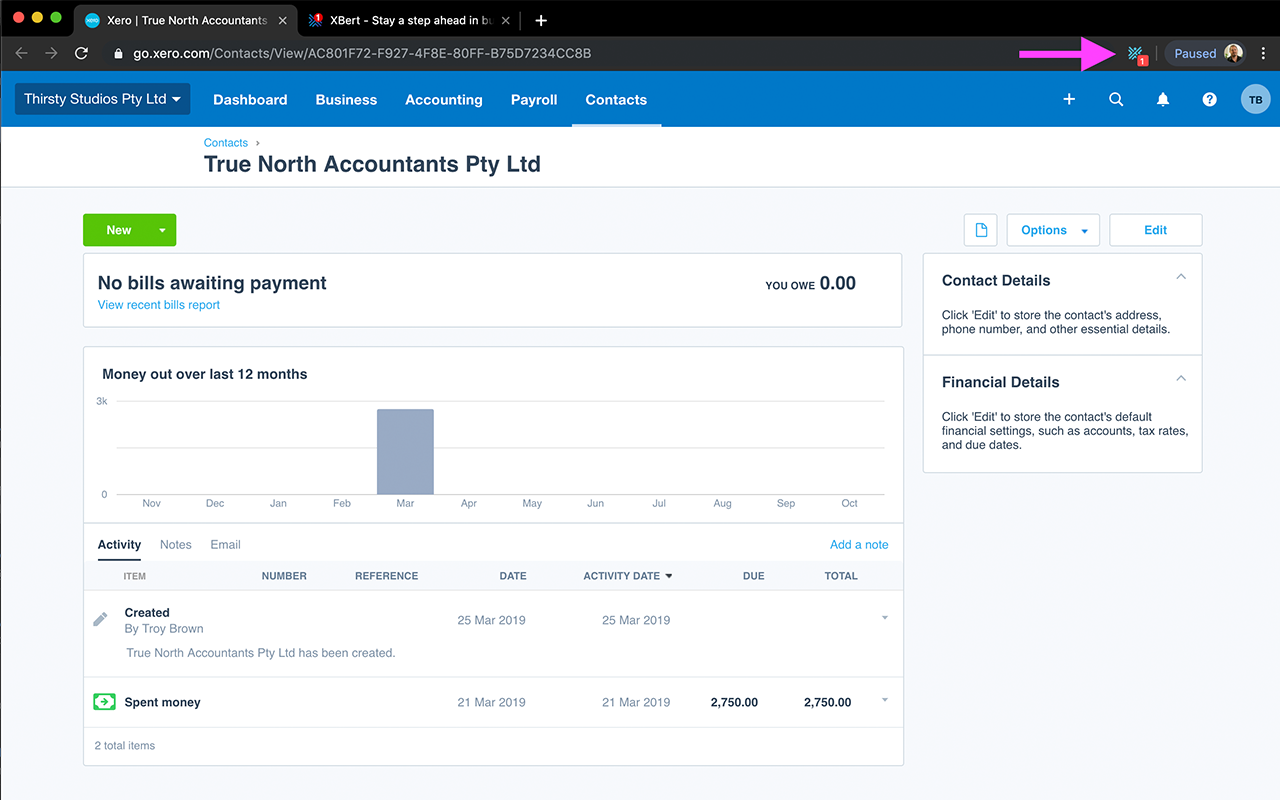Click the Date column header

(513, 576)
